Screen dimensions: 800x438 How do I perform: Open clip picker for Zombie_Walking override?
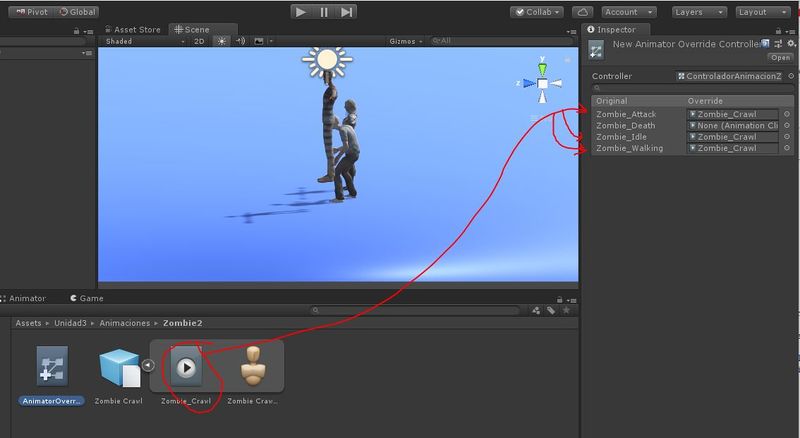(x=787, y=148)
